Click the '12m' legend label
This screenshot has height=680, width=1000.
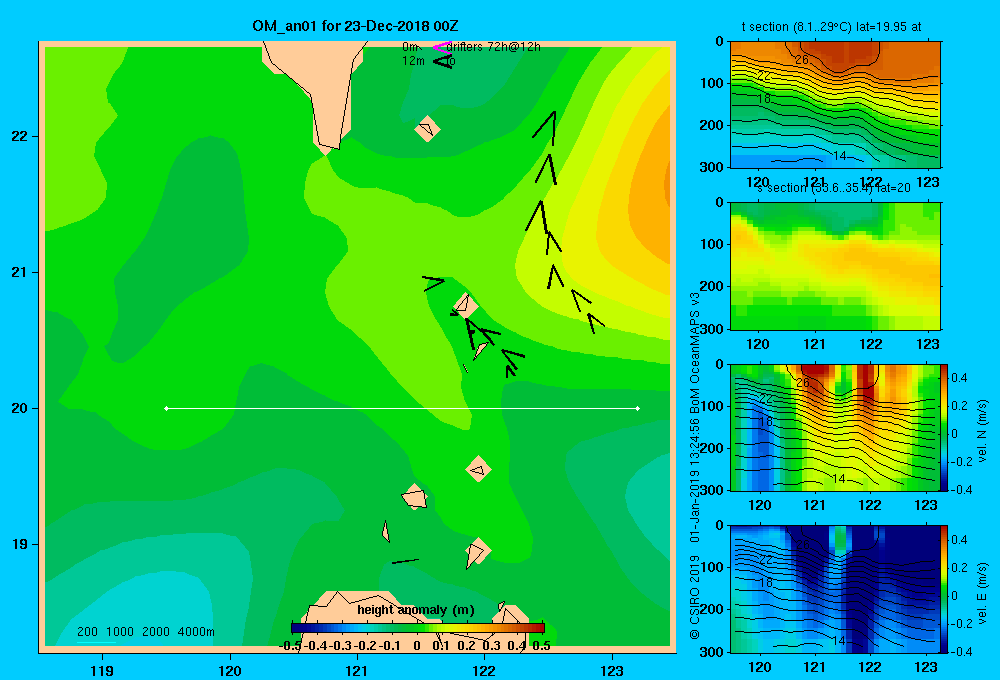point(413,61)
